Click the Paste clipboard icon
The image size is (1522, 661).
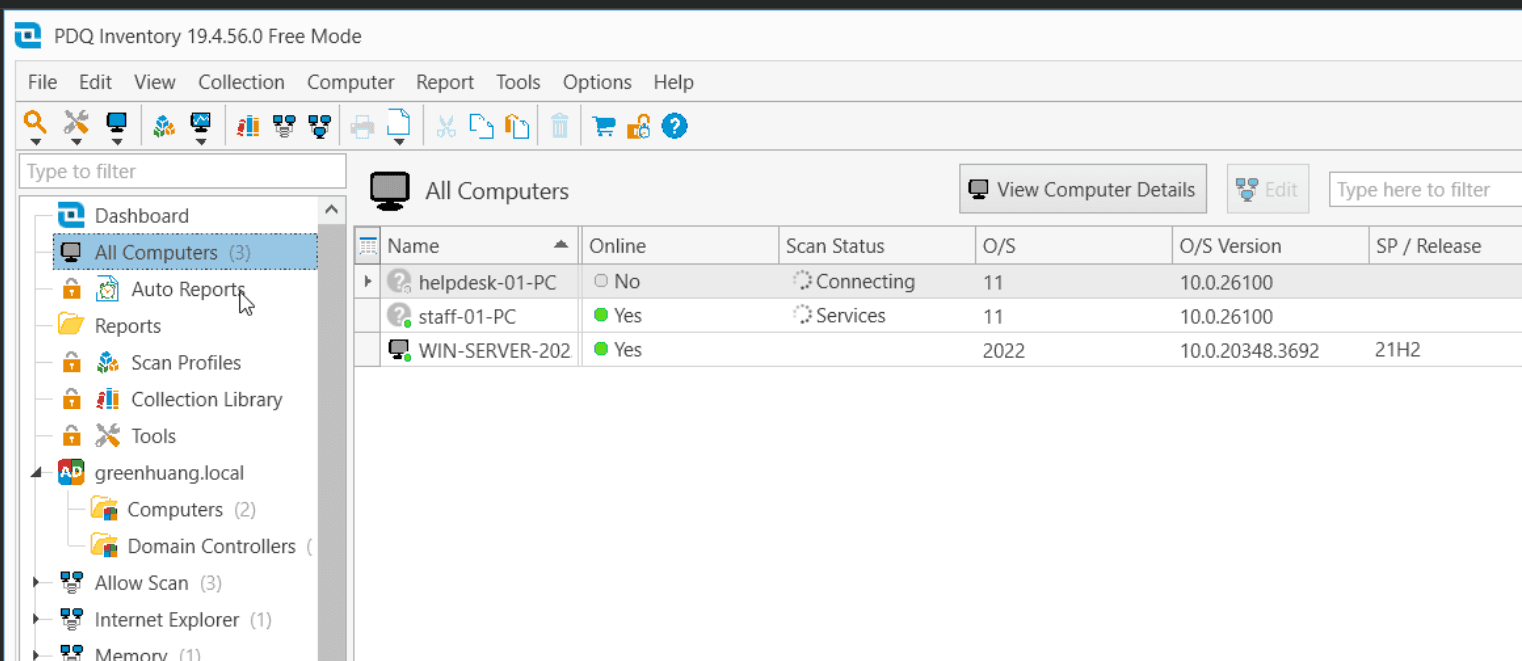point(517,126)
